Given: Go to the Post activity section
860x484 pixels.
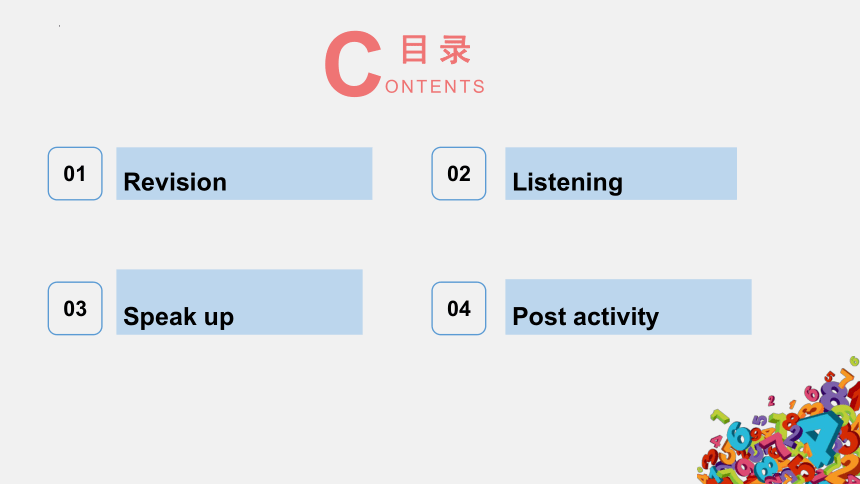Looking at the screenshot, I should (628, 307).
